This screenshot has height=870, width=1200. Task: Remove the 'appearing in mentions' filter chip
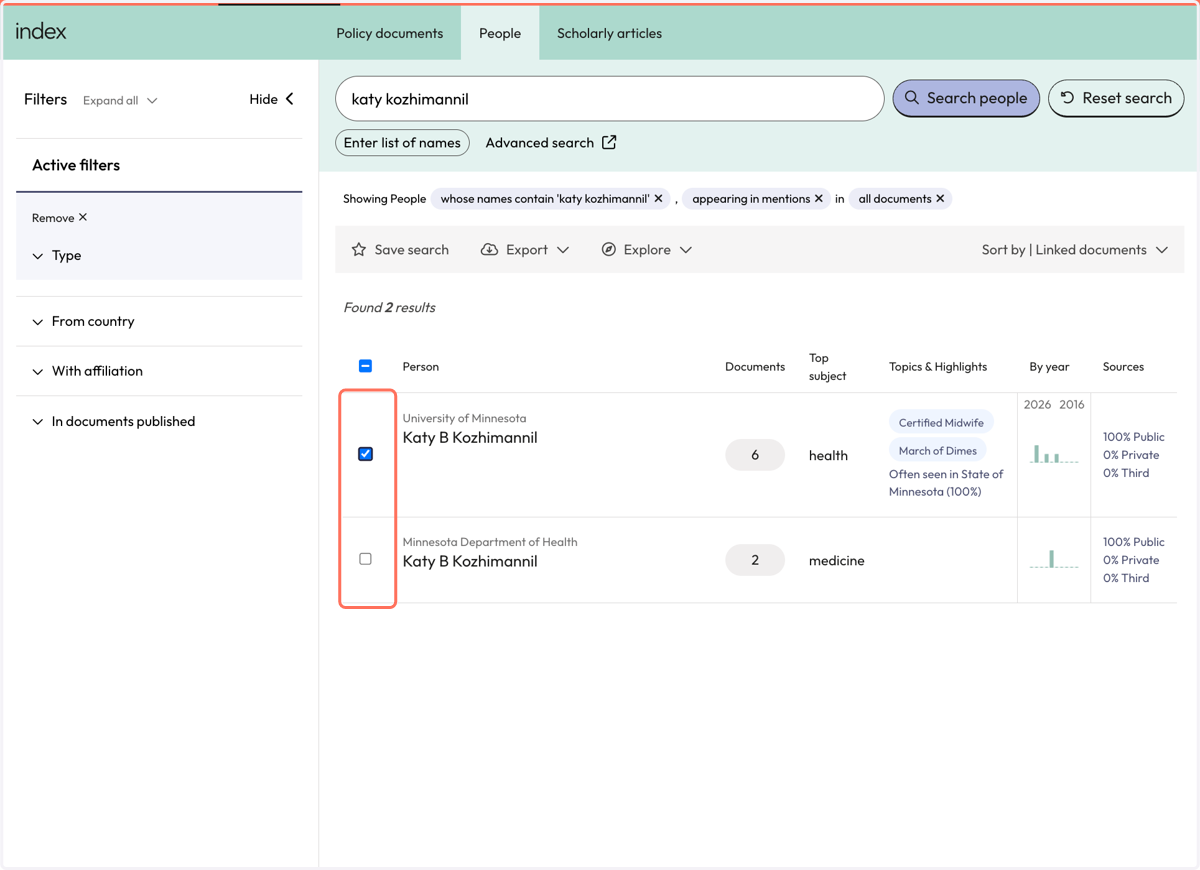click(x=819, y=199)
